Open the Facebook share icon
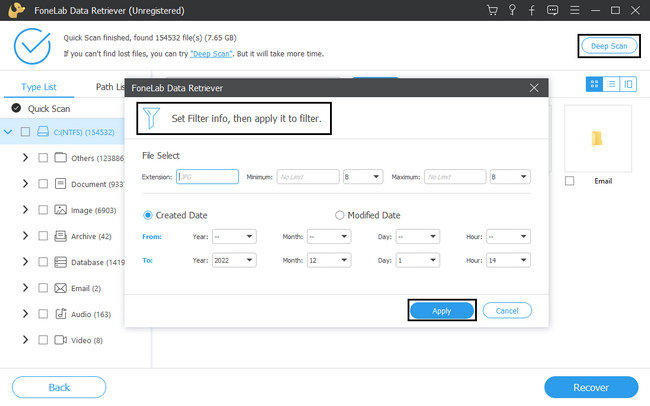Screen dimensions: 650x406 [532, 10]
